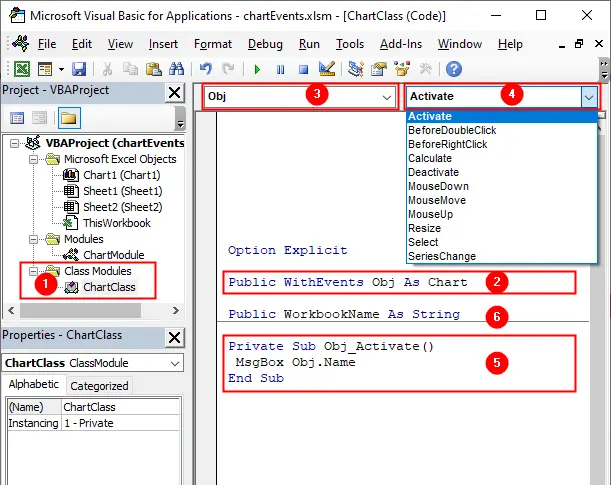Open the Insert object dropdown arrow in toolbar

[x=61, y=69]
